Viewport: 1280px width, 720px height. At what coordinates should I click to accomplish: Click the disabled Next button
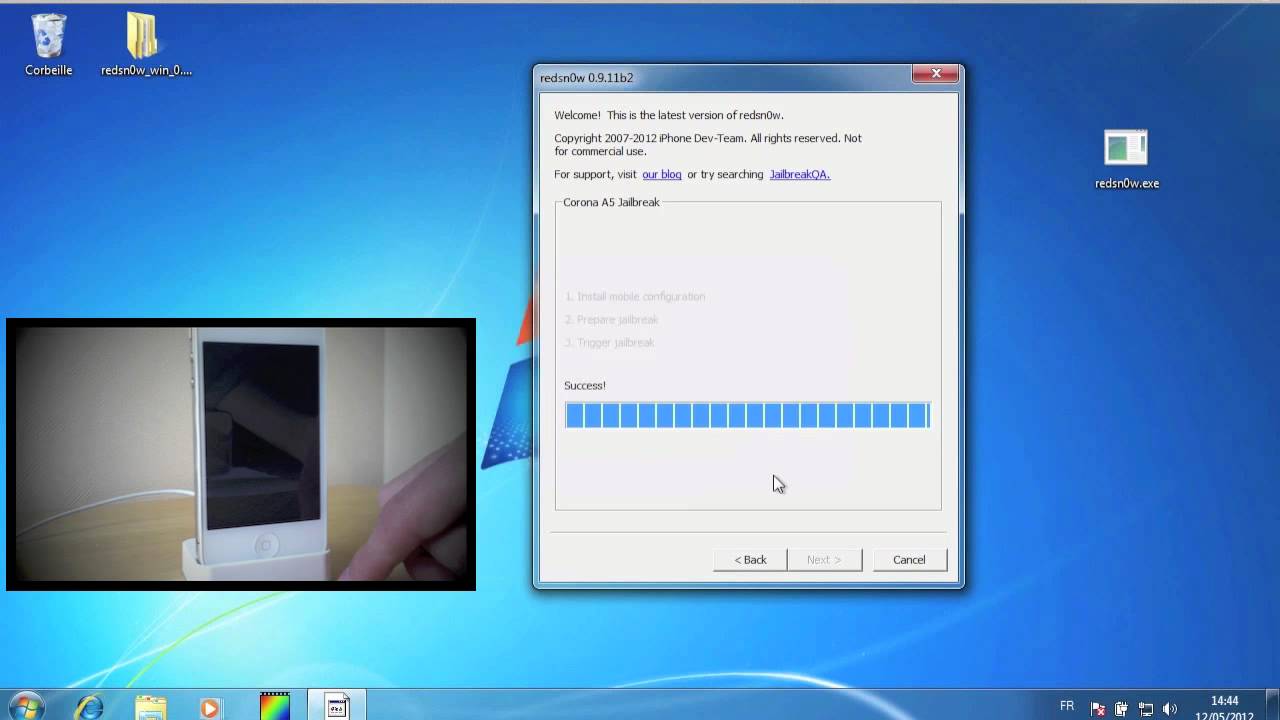[x=824, y=559]
